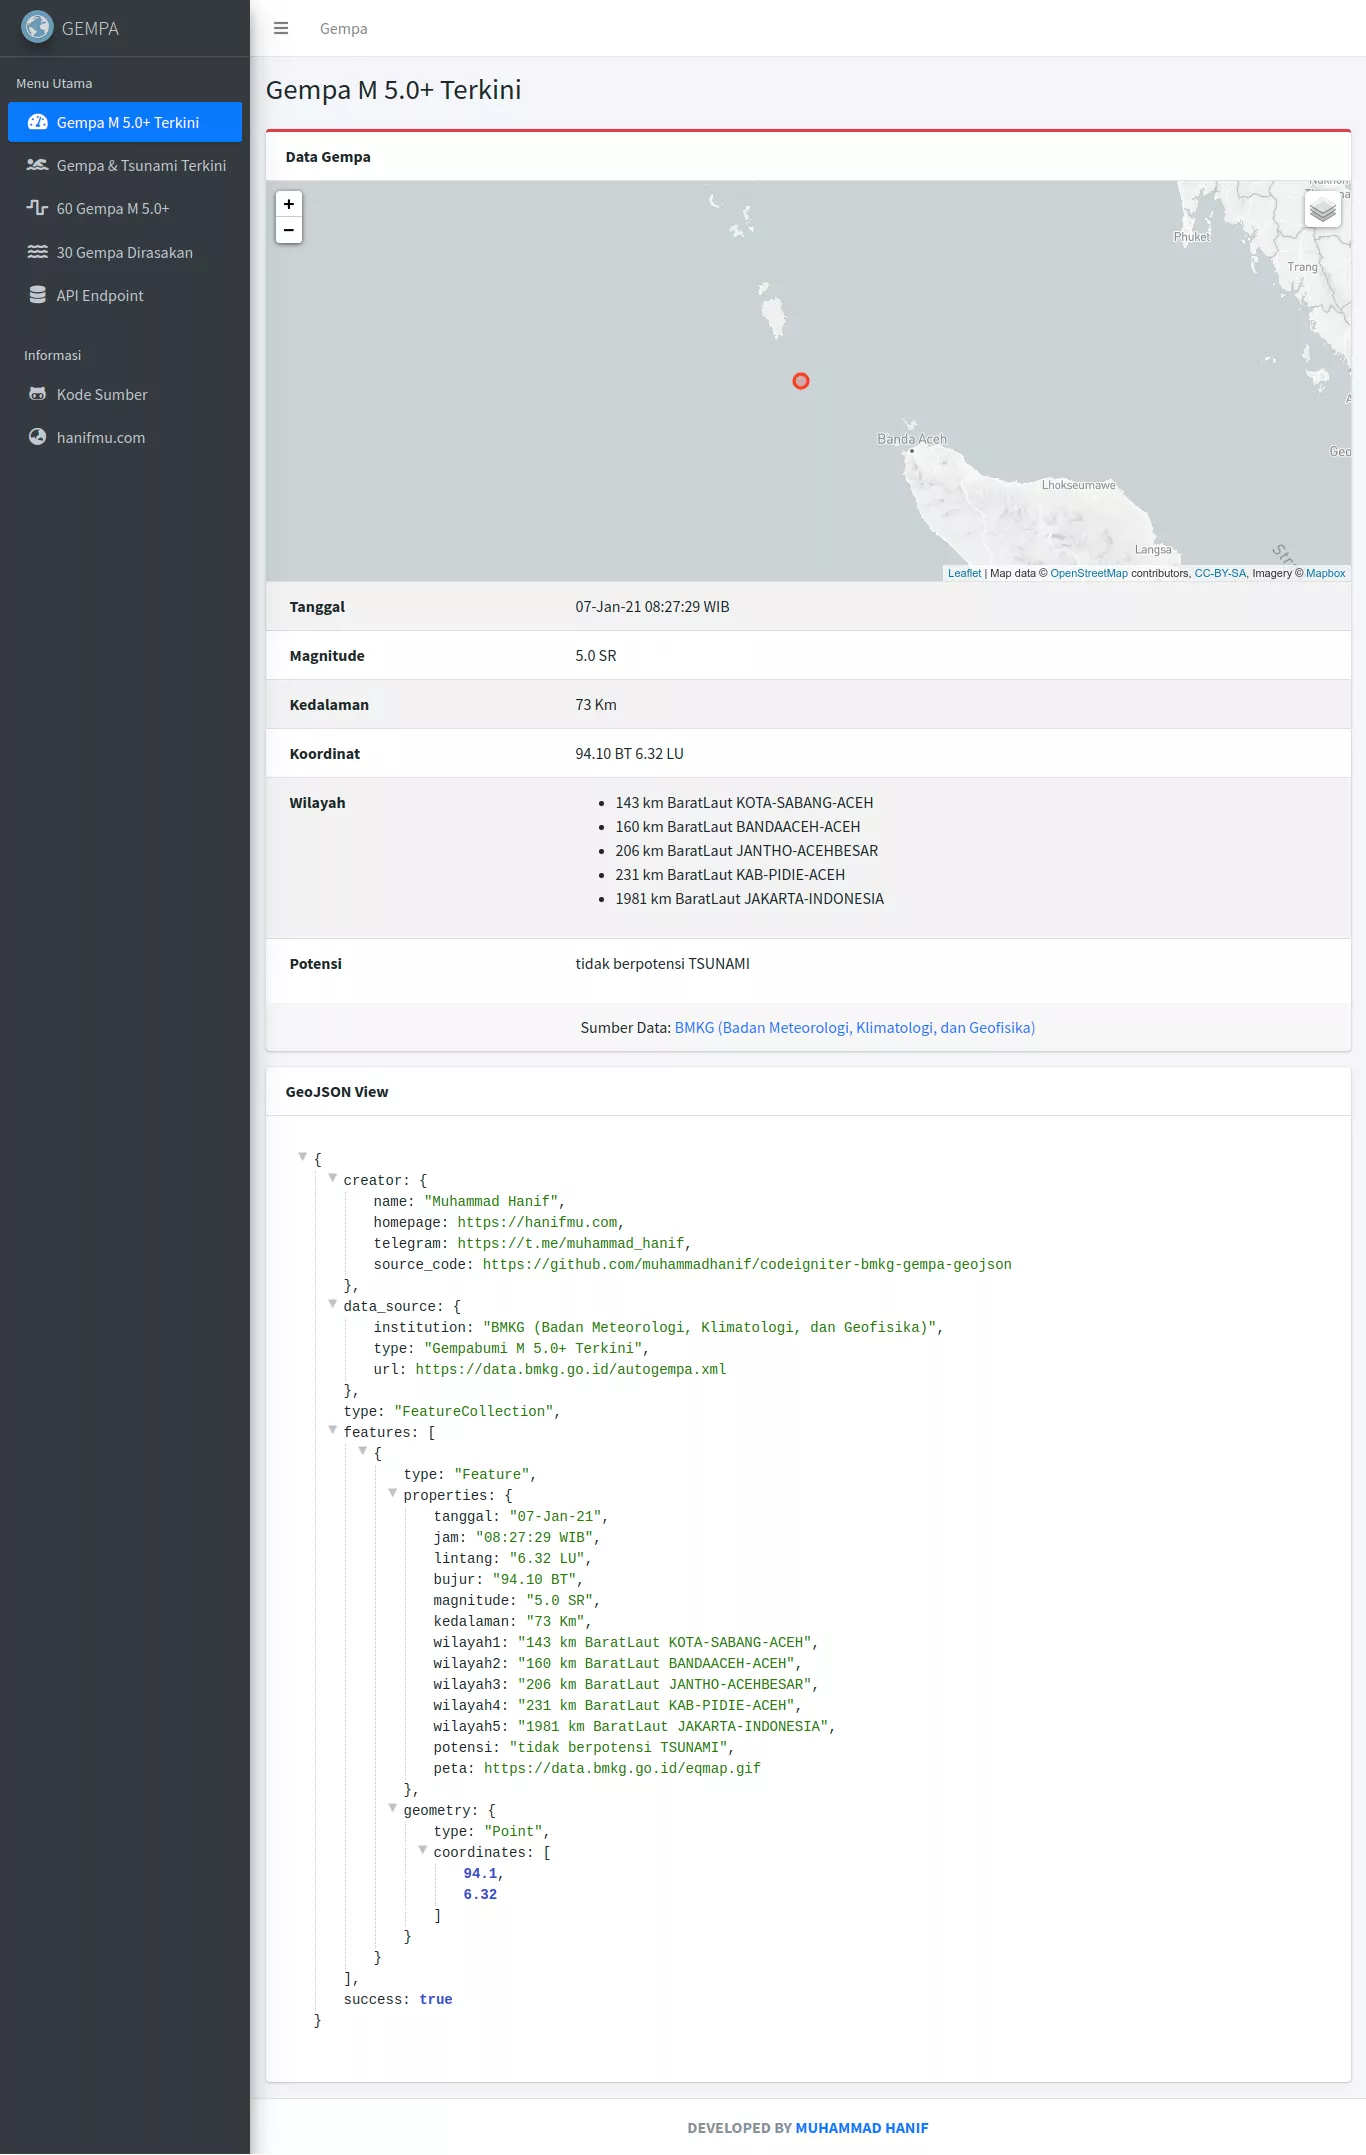The width and height of the screenshot is (1366, 2155).
Task: Open eqmap.gif peta URL in JSON
Action: pyautogui.click(x=622, y=1768)
